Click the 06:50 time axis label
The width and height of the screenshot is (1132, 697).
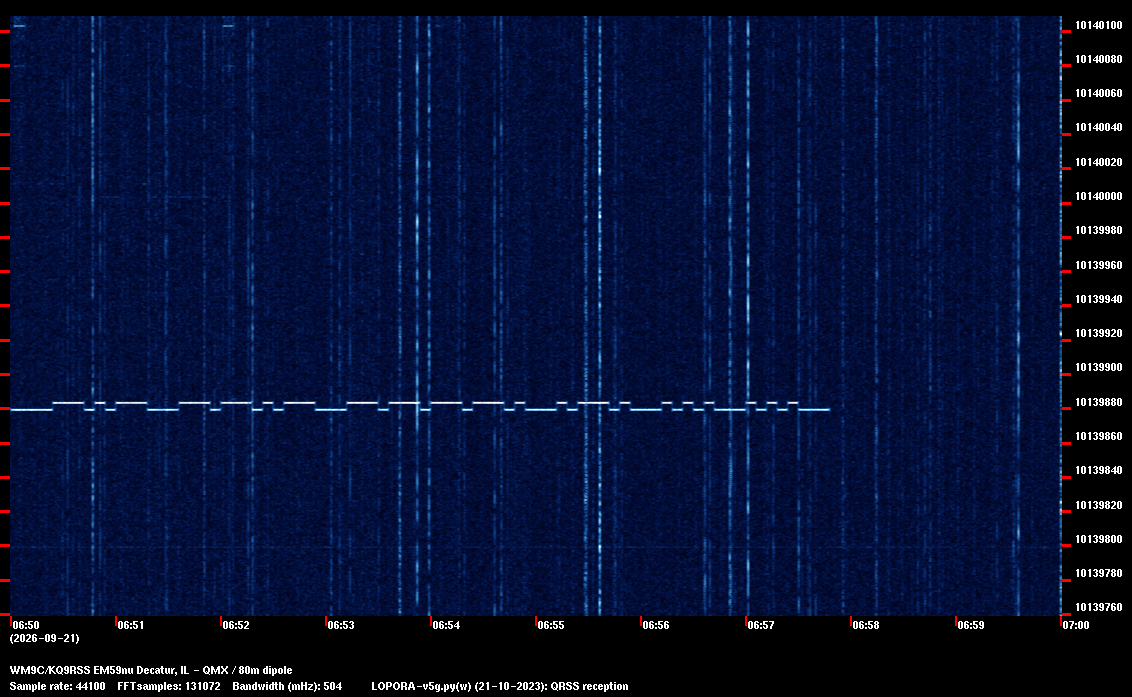coord(26,625)
